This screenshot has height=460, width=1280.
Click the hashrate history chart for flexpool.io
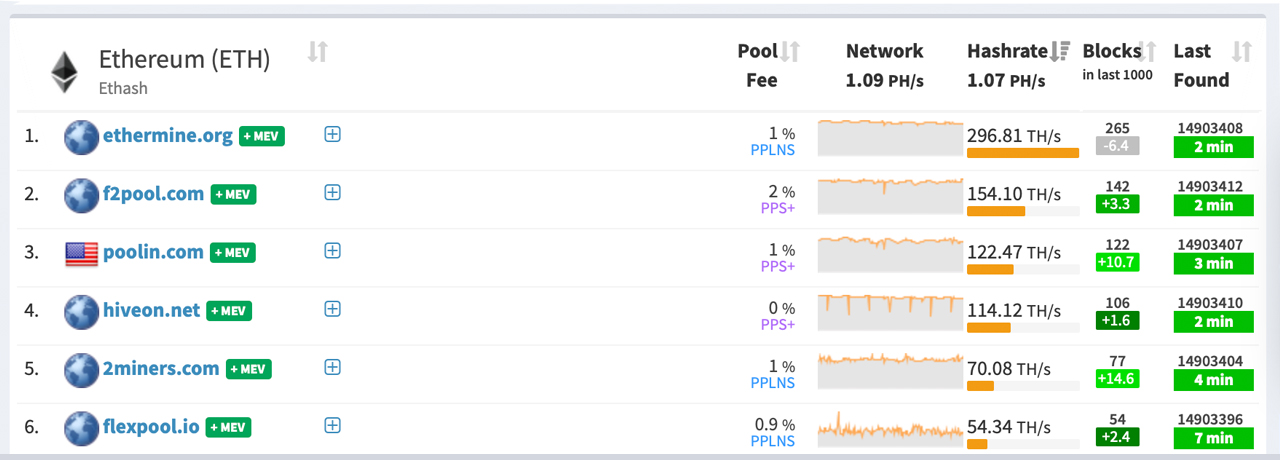pos(890,428)
